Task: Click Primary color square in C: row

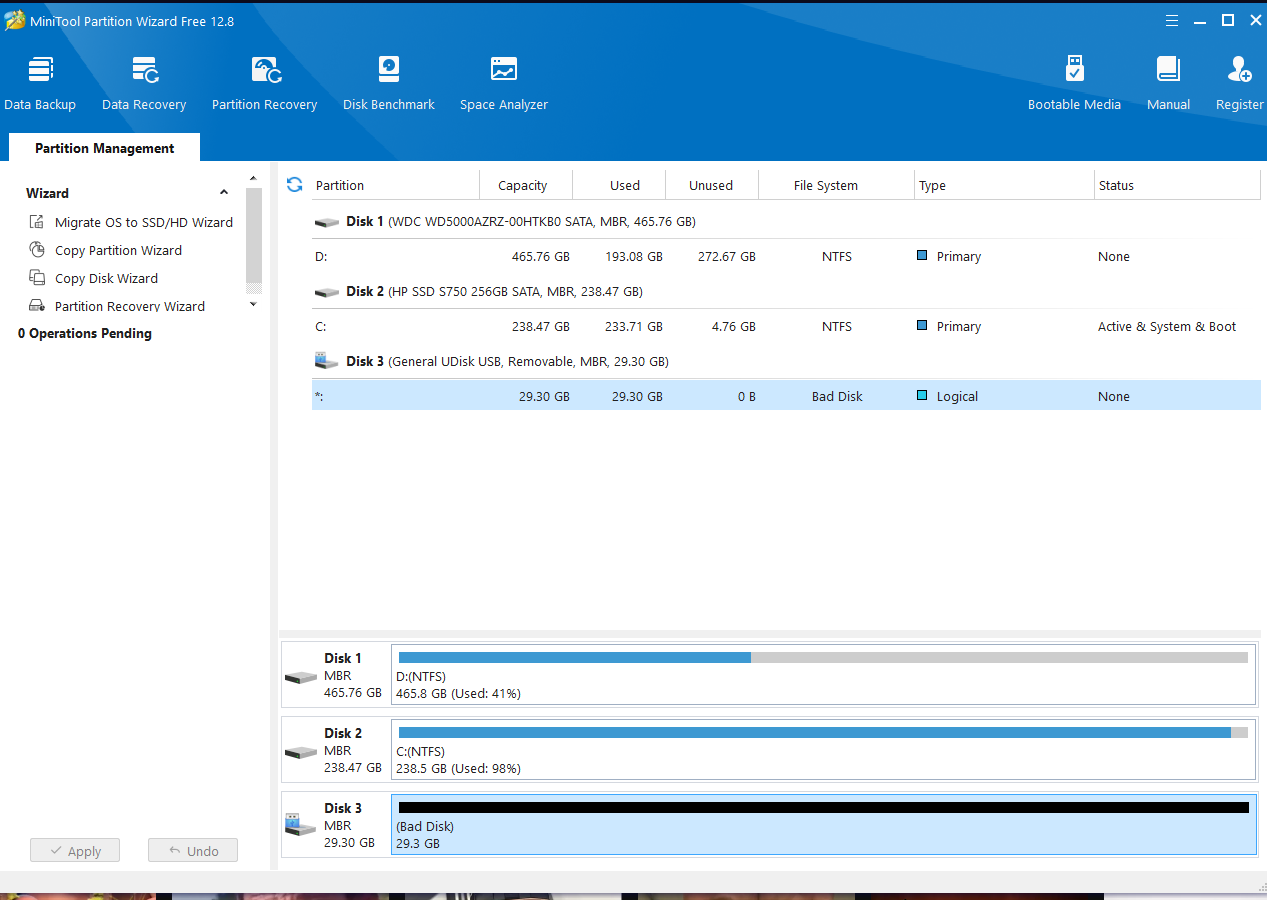Action: 922,326
